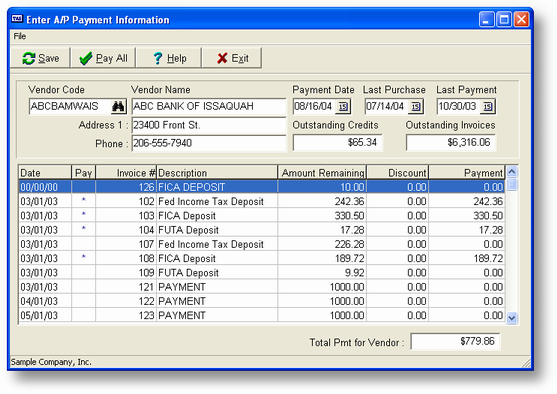Click the 00/00/00 date cell
The width and height of the screenshot is (557, 394).
(45, 187)
